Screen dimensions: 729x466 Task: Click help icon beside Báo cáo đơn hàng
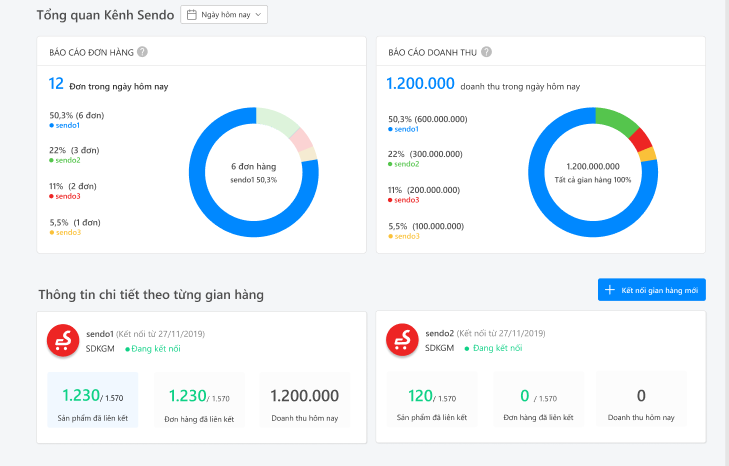[x=142, y=52]
